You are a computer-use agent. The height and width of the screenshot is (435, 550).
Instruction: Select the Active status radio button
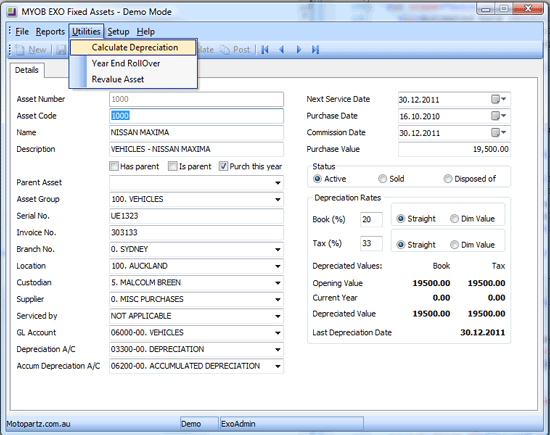317,179
